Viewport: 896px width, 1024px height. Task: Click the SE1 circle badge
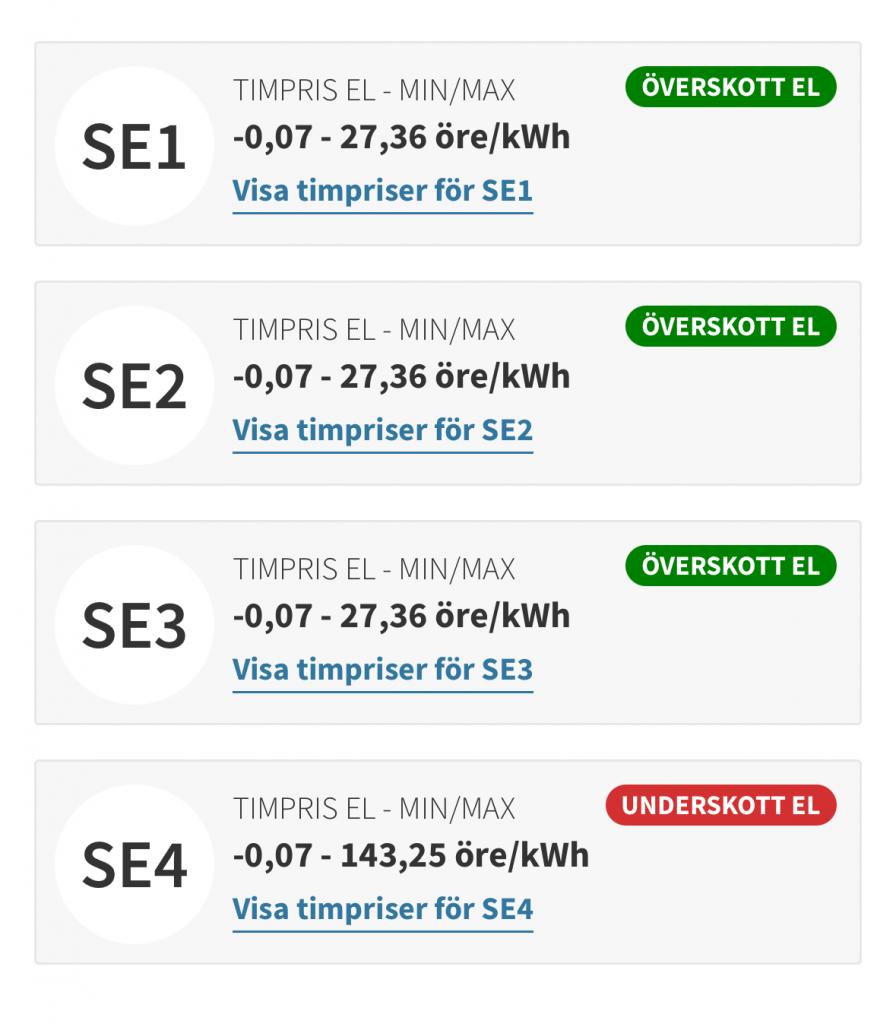[x=134, y=146]
